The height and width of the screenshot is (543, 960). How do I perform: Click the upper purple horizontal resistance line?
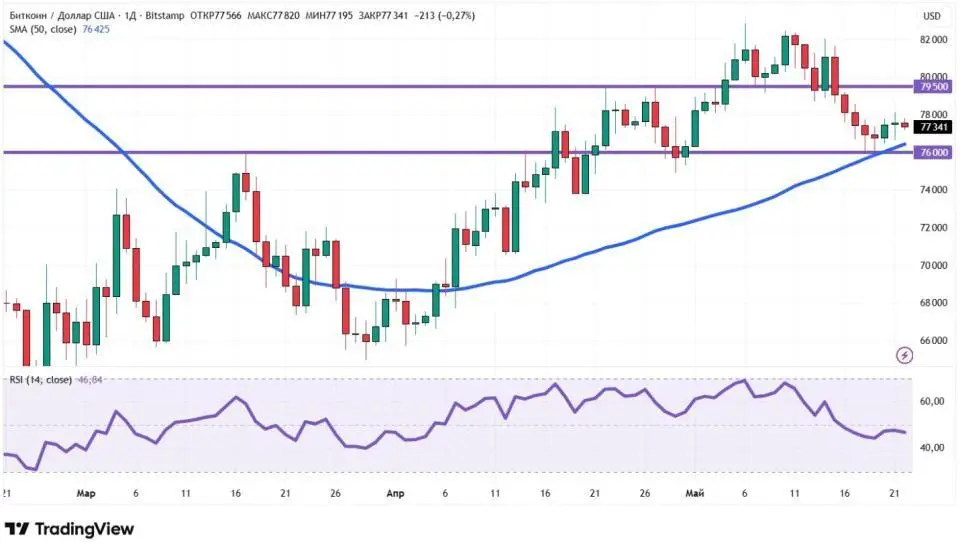coord(458,87)
